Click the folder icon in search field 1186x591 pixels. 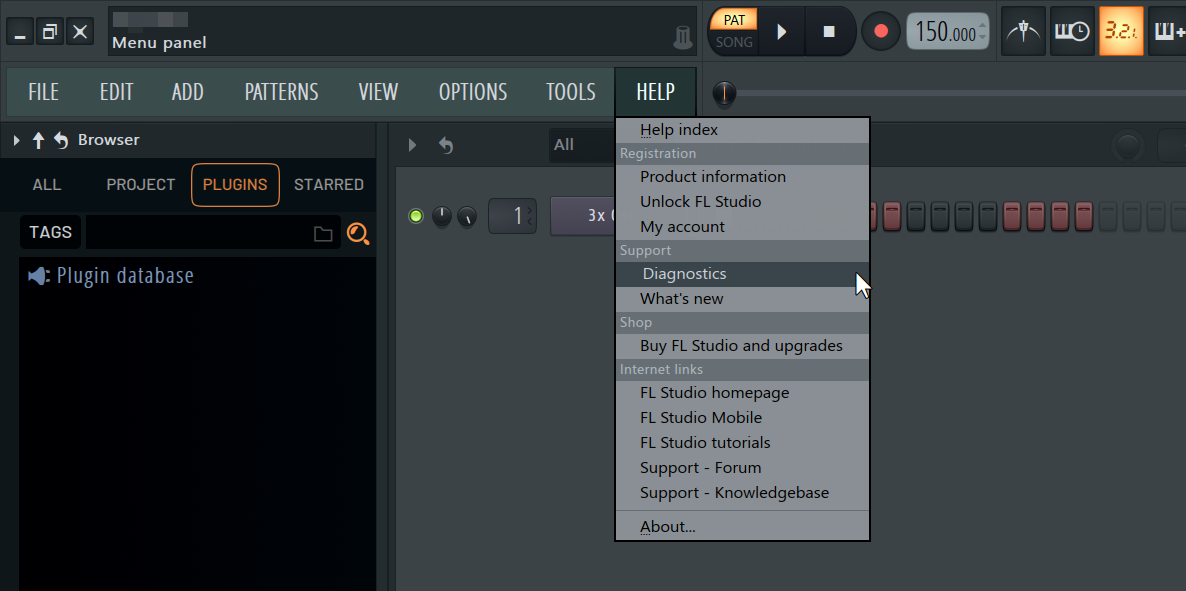click(323, 234)
